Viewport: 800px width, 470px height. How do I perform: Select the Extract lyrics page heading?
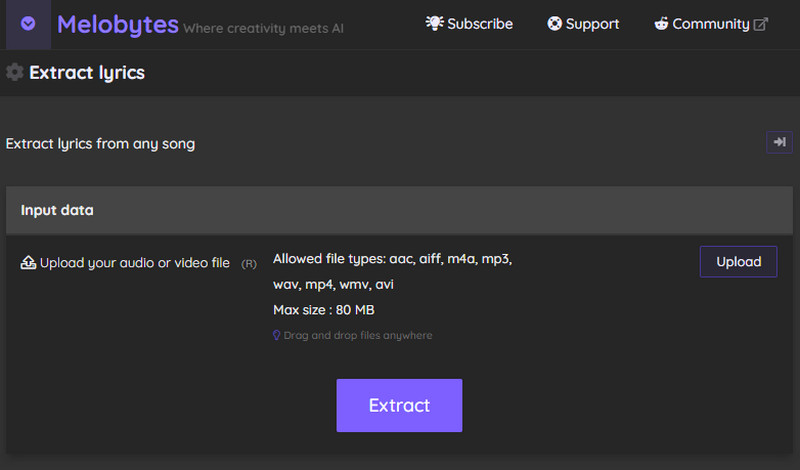pos(87,72)
